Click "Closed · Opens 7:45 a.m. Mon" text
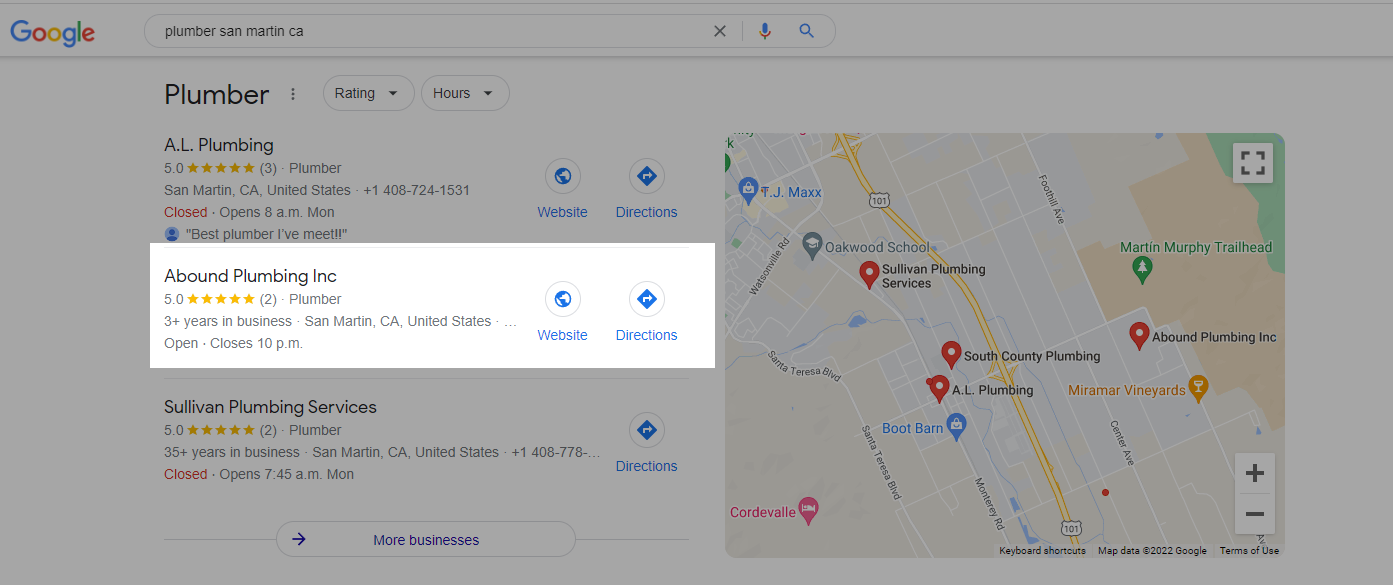1393x585 pixels. 259,474
